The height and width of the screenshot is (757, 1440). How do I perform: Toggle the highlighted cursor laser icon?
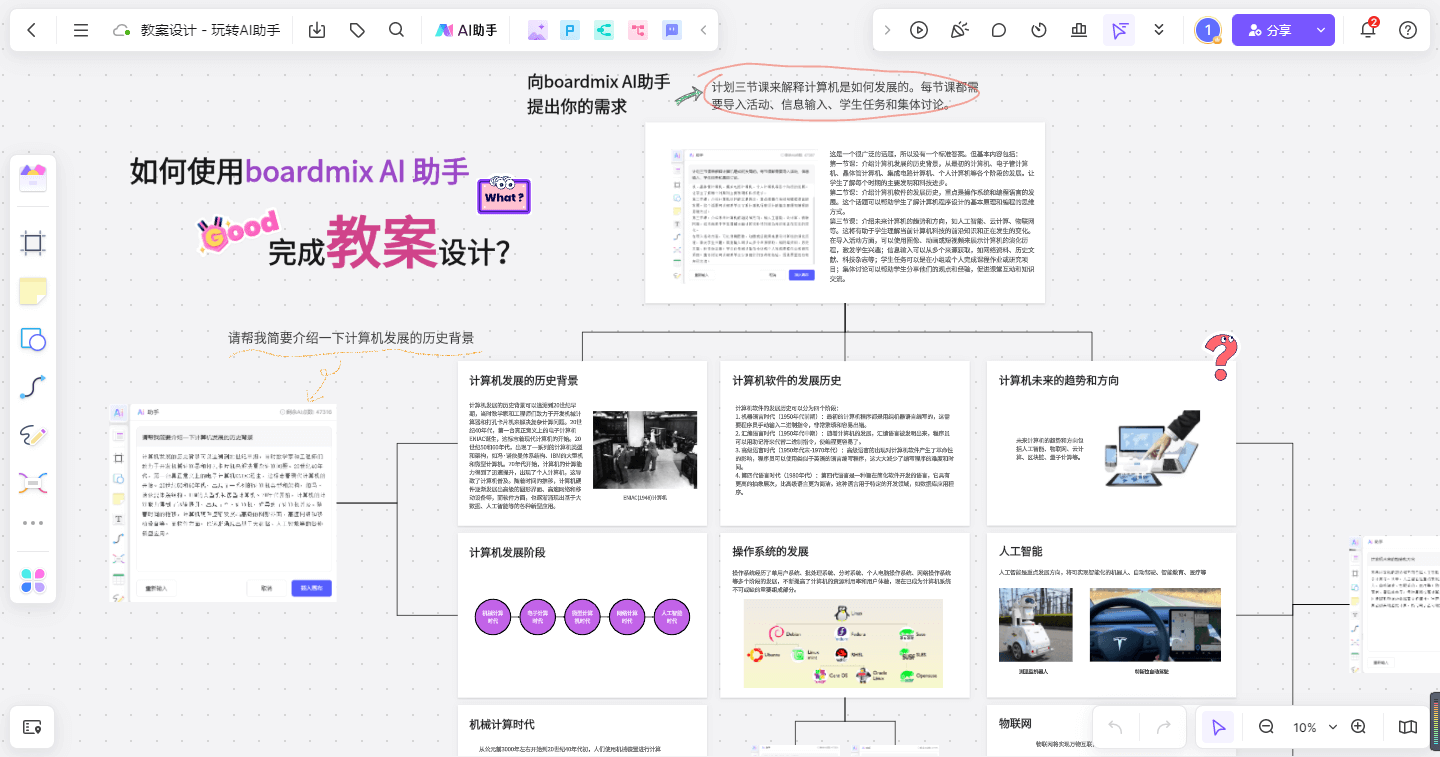(1119, 30)
